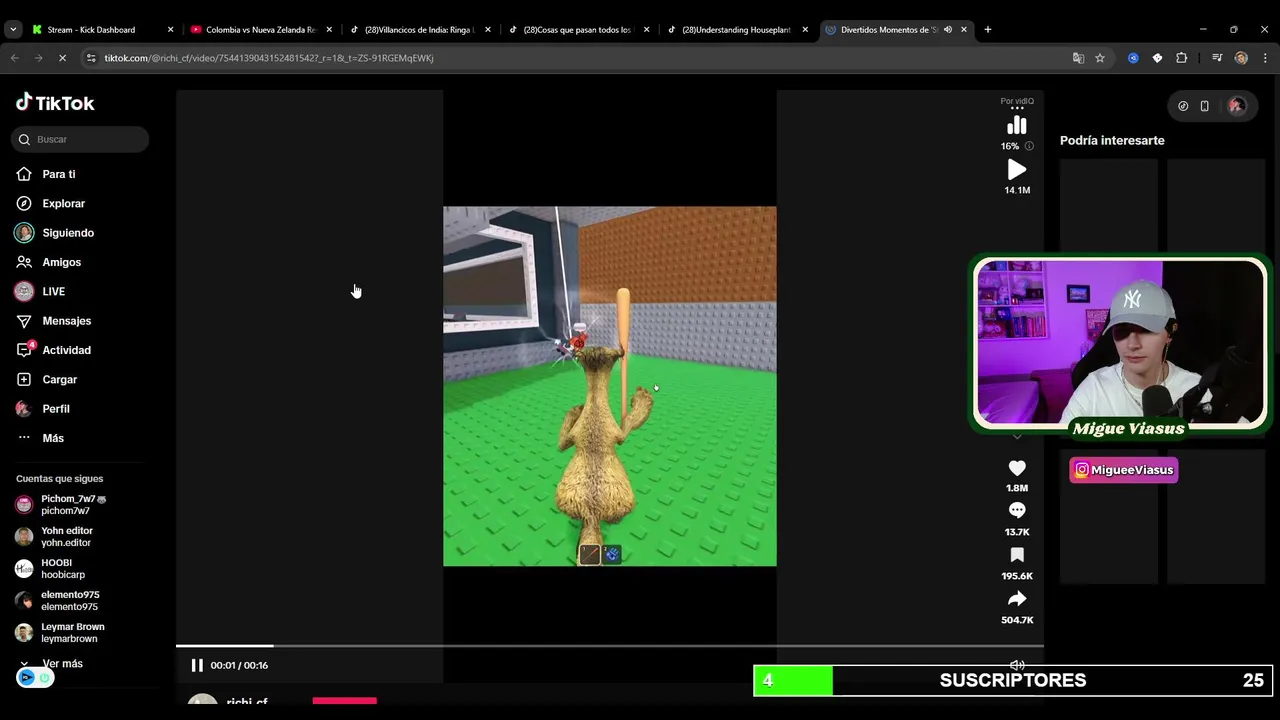Open the followed account Leymar Brown
The image size is (1280, 720).
[60, 633]
